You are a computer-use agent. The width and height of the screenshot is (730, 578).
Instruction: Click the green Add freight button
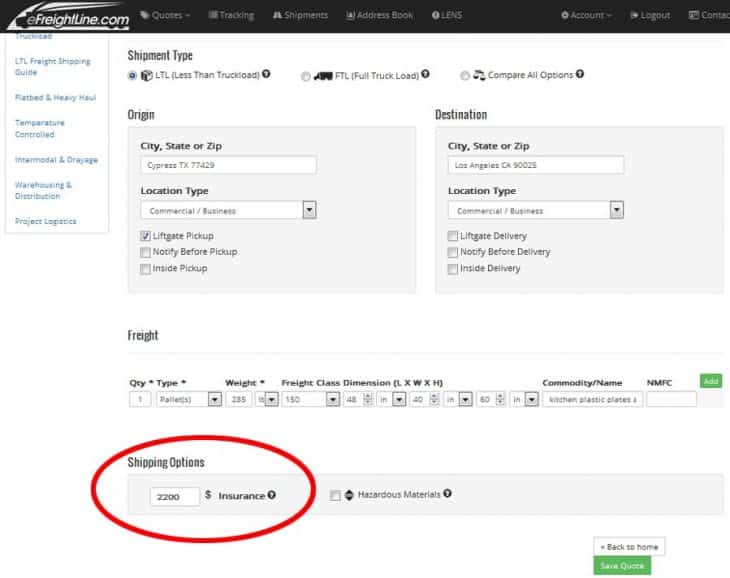pos(711,381)
